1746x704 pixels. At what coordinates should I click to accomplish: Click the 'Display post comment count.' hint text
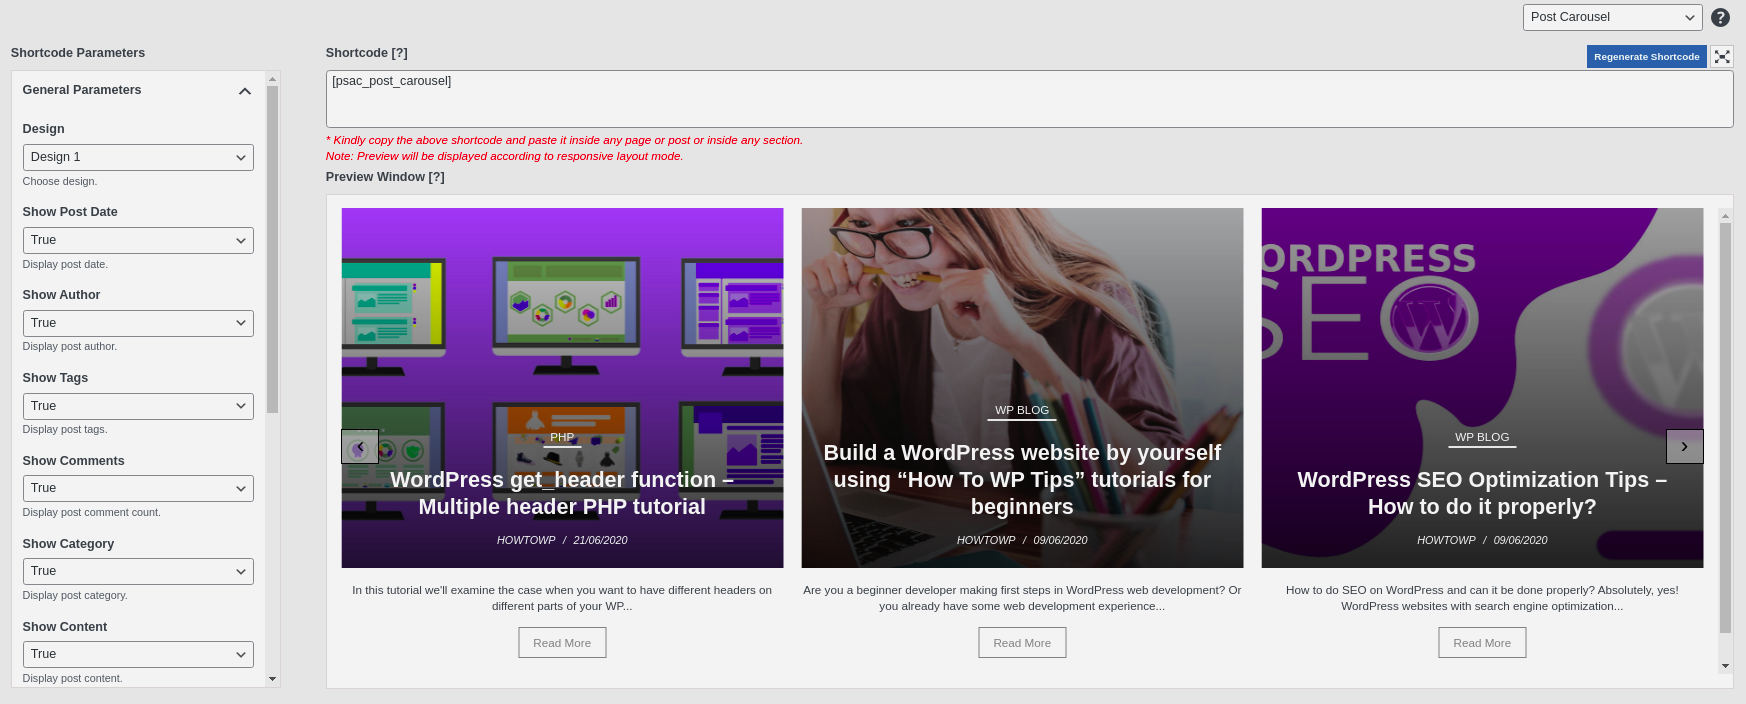[x=92, y=513]
